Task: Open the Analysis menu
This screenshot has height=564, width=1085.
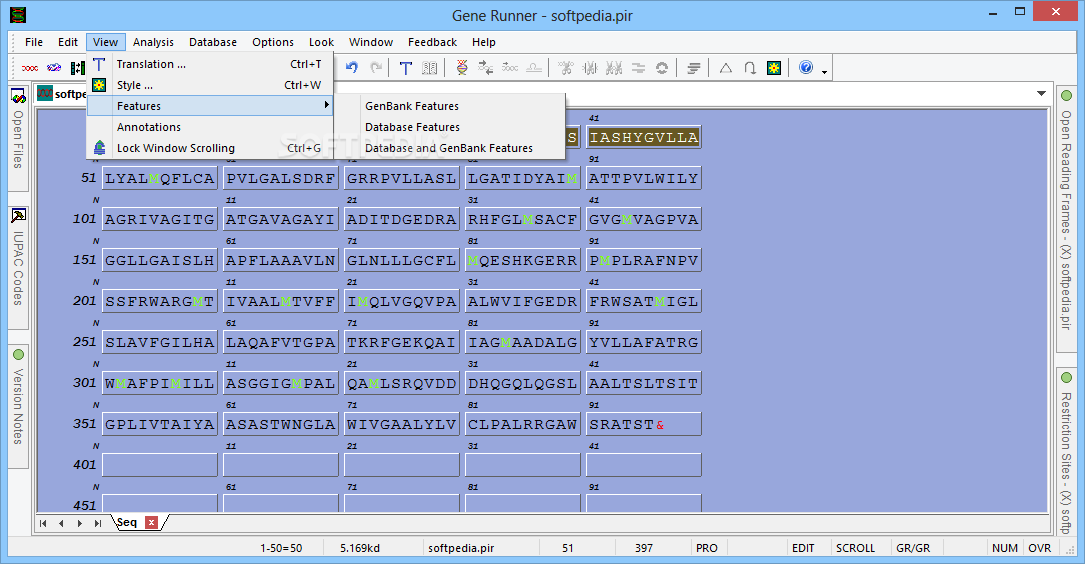Action: [x=153, y=42]
